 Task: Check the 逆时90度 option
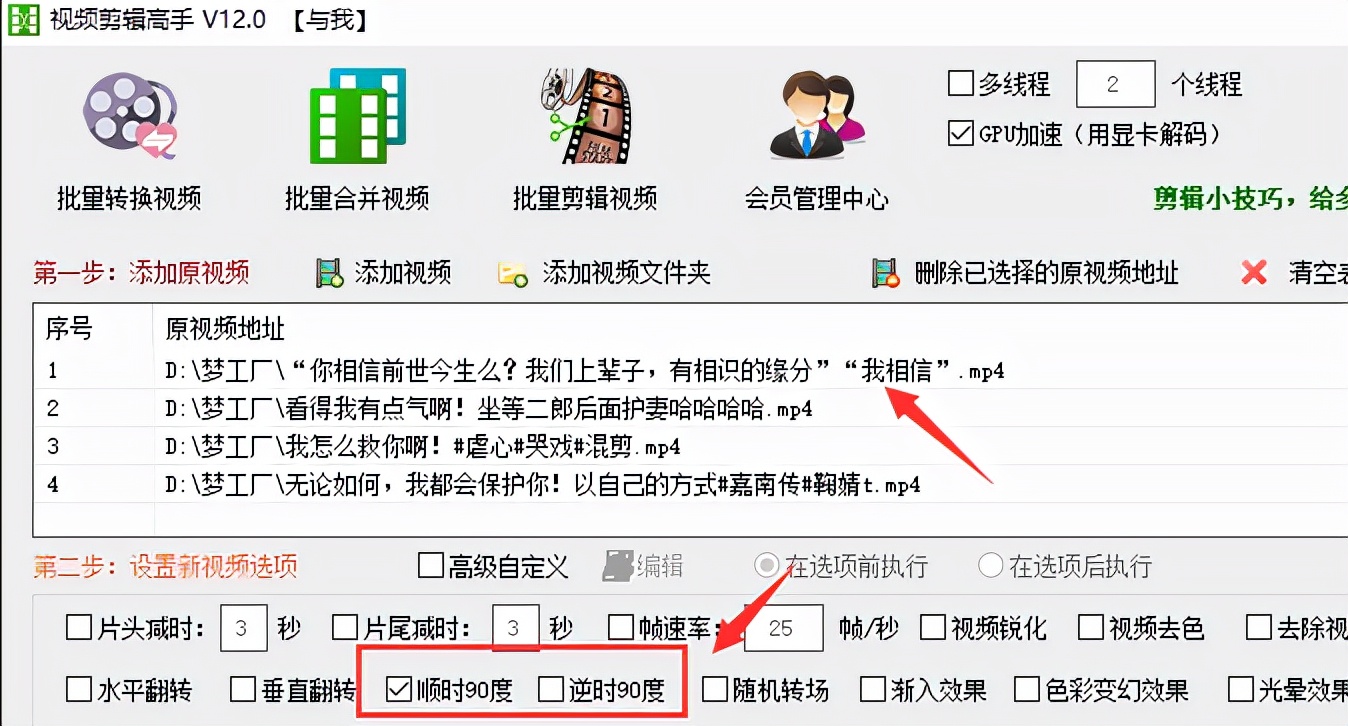551,689
